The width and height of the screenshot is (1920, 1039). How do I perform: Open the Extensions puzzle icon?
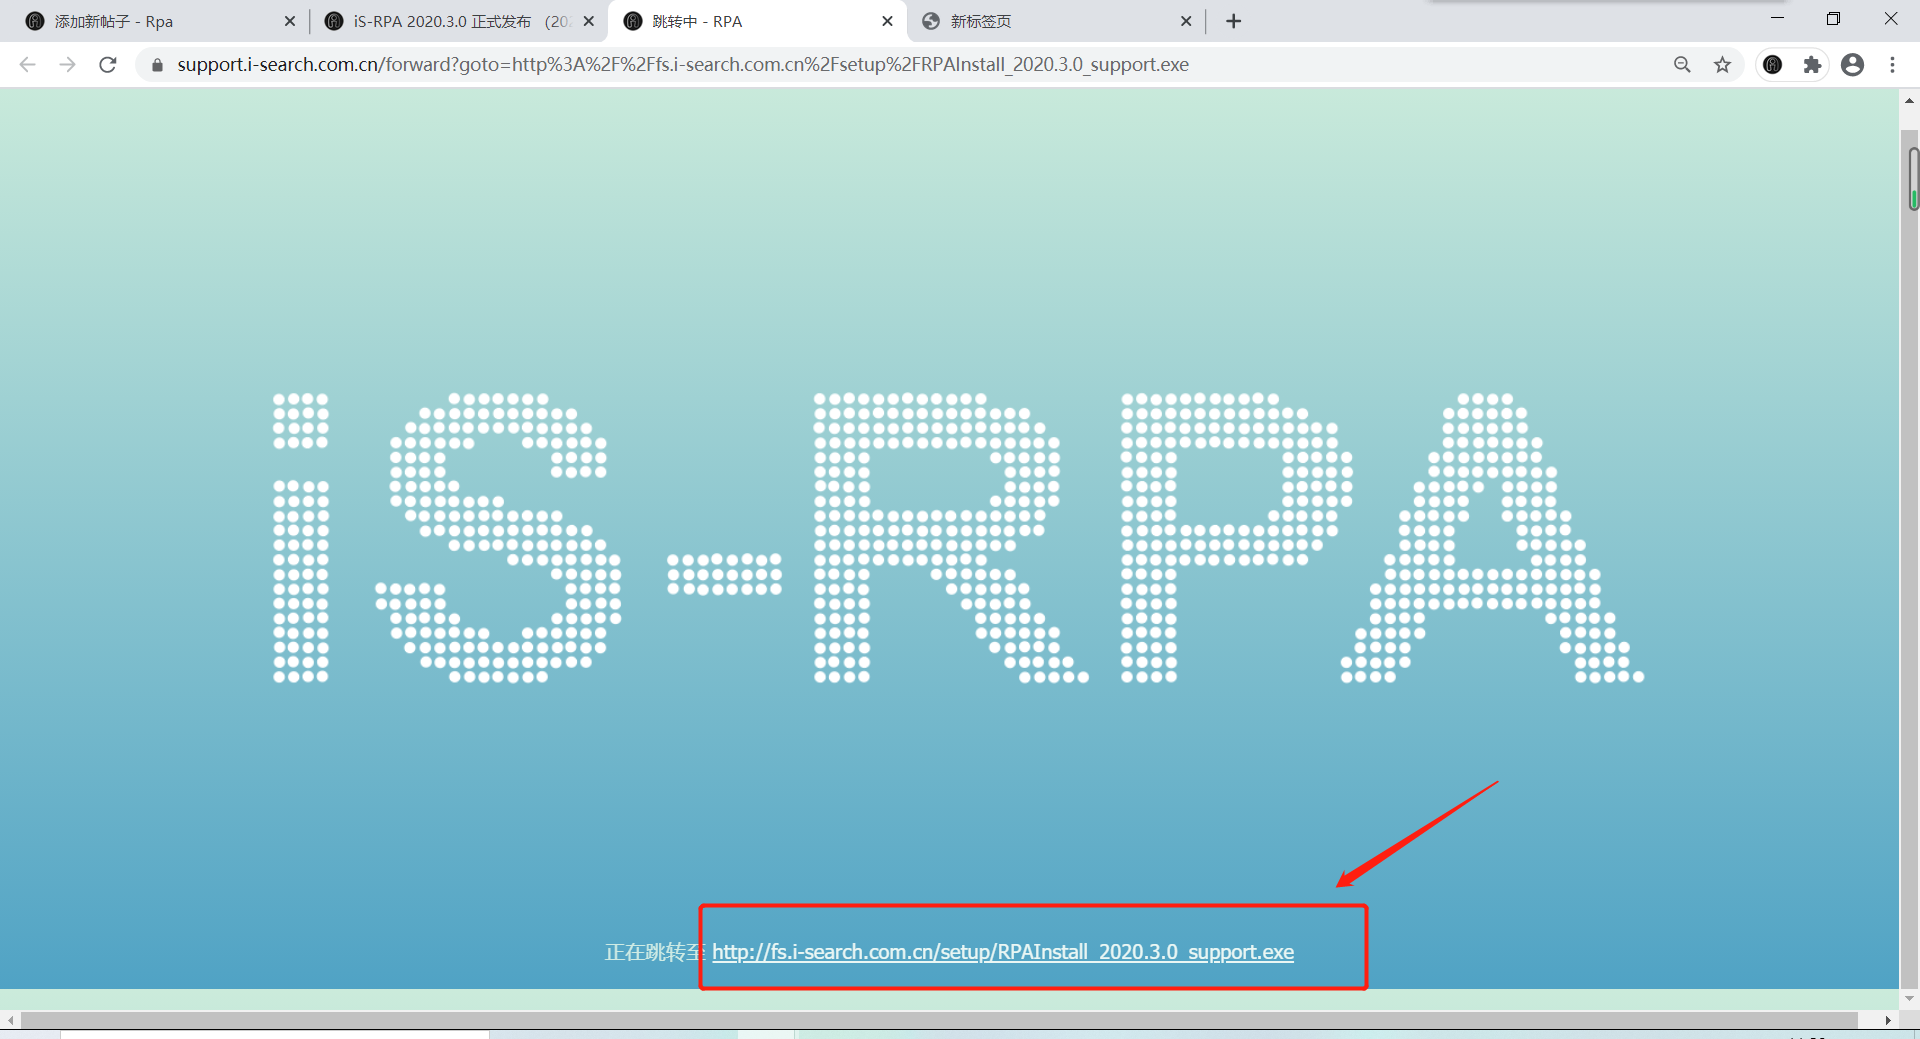click(1812, 65)
